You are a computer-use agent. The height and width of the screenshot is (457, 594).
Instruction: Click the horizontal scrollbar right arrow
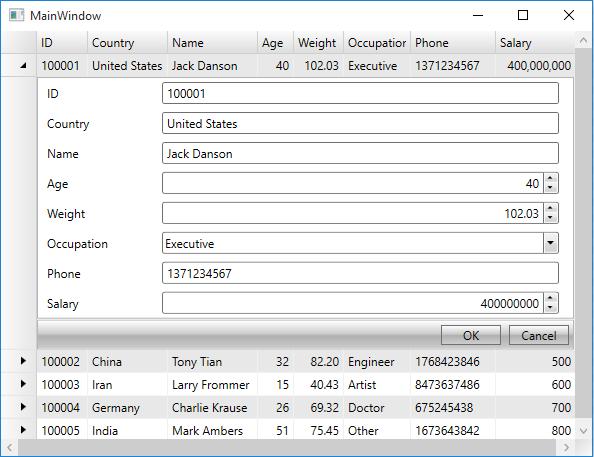tap(566, 448)
